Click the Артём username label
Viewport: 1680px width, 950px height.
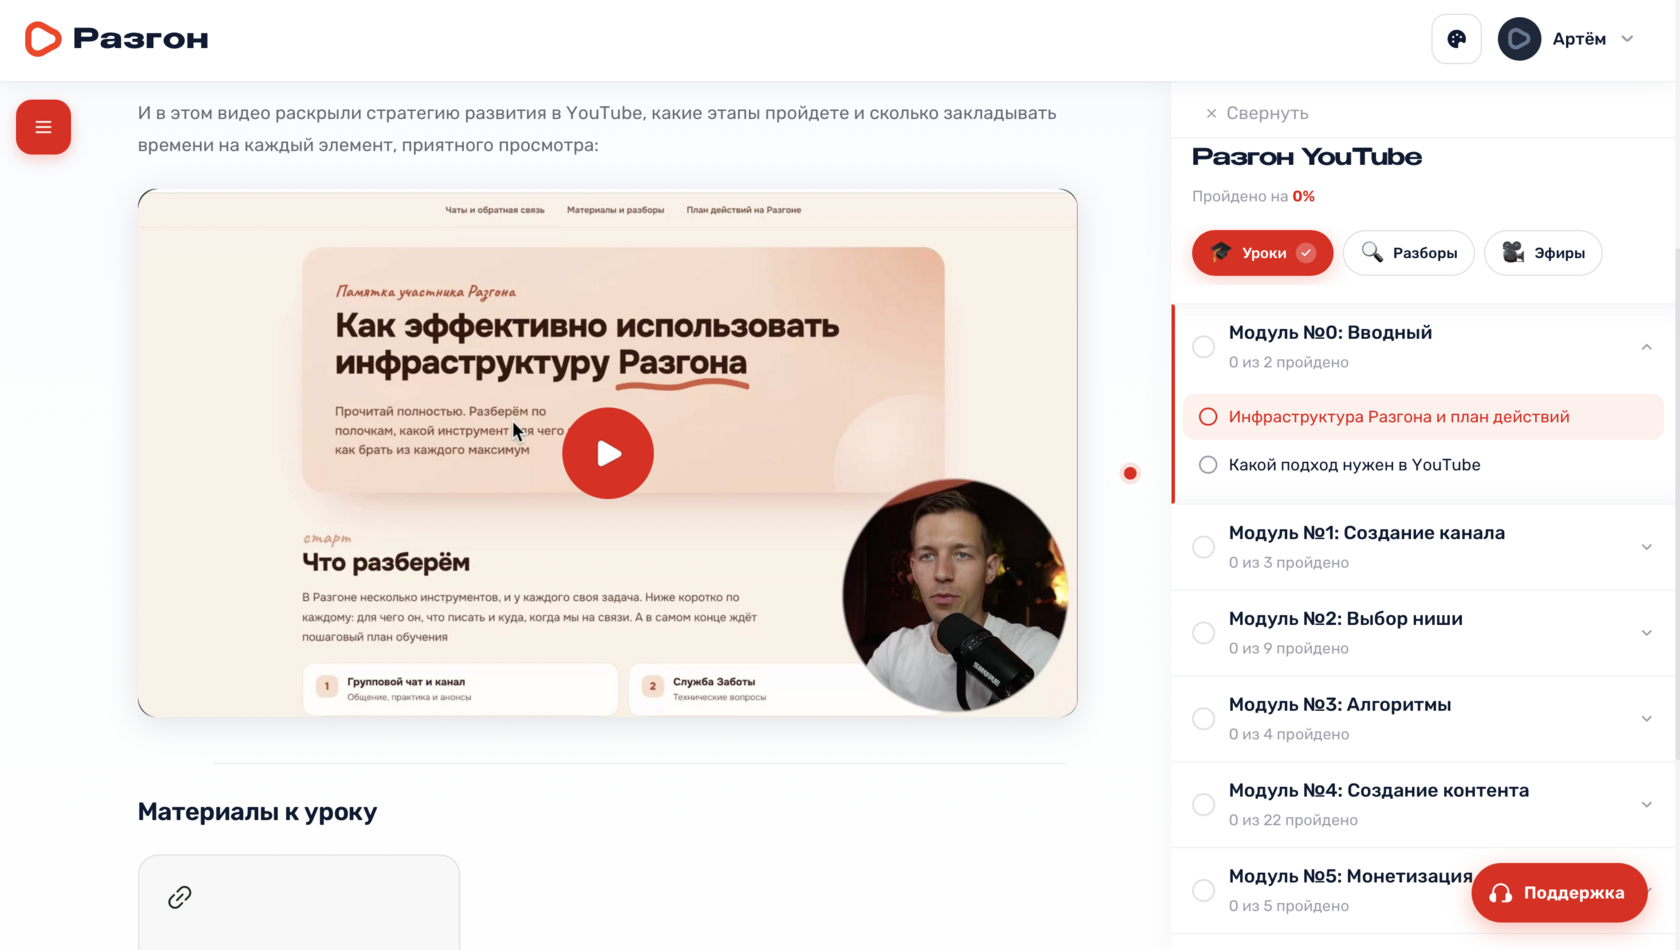click(1579, 39)
